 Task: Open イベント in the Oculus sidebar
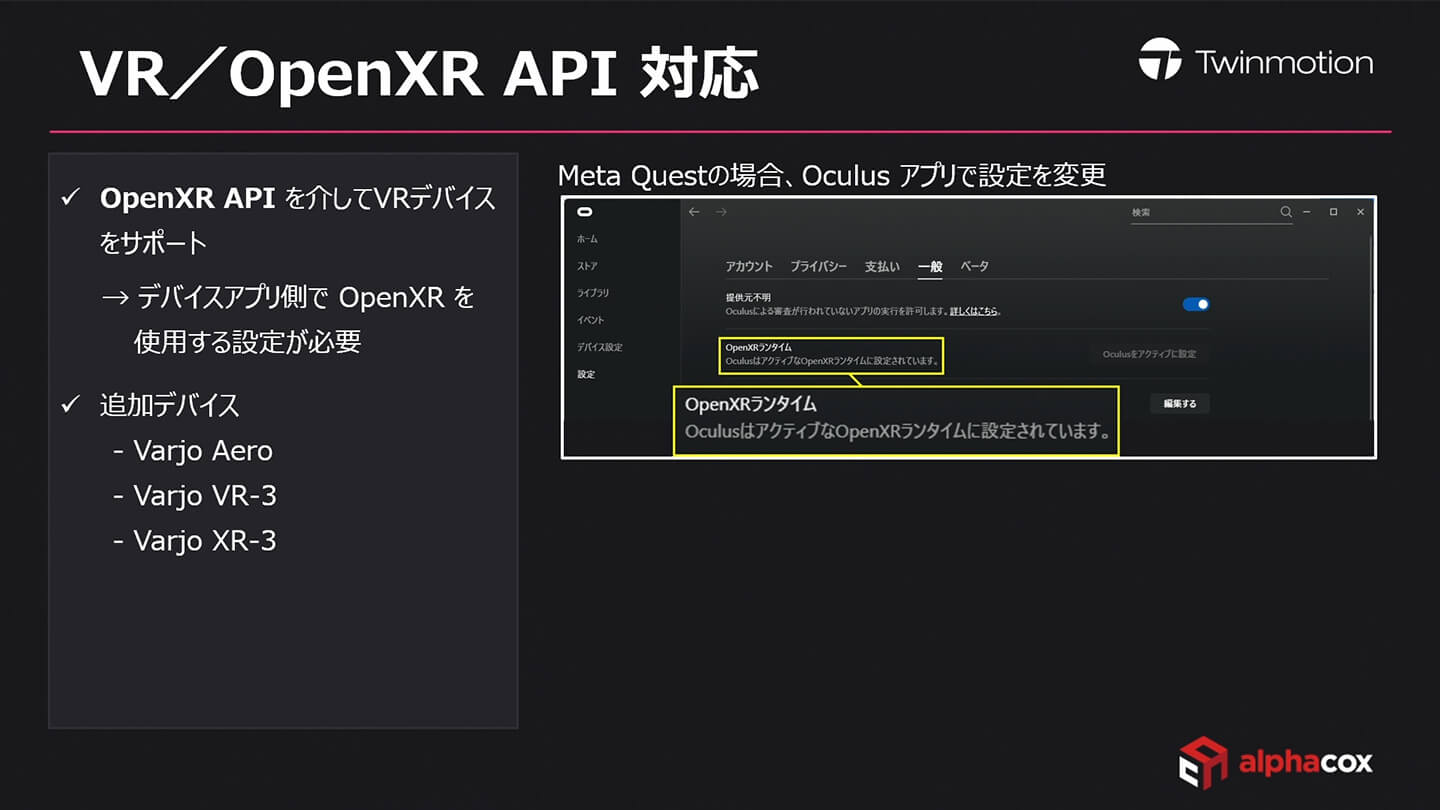point(590,320)
